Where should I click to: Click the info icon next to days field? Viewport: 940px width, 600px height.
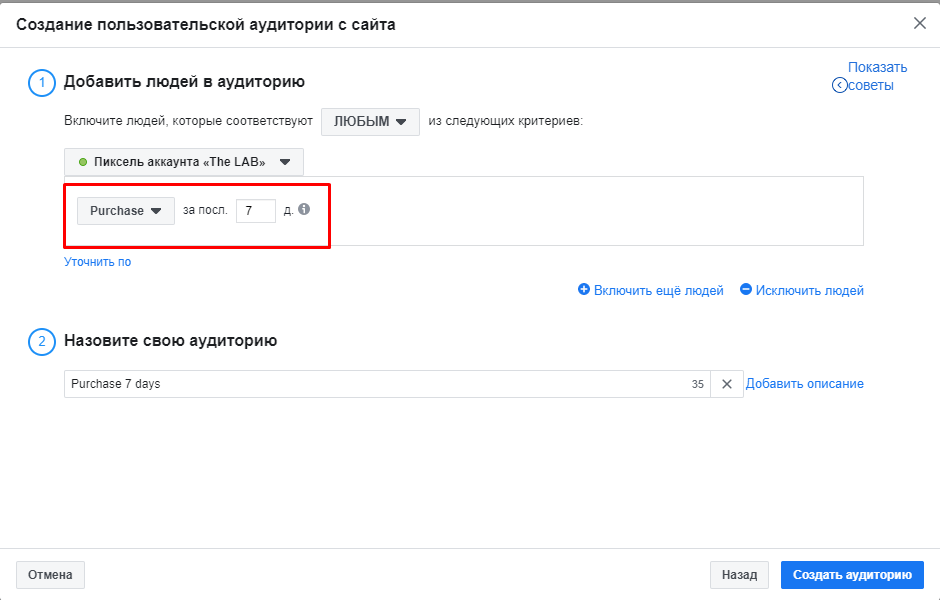[303, 210]
